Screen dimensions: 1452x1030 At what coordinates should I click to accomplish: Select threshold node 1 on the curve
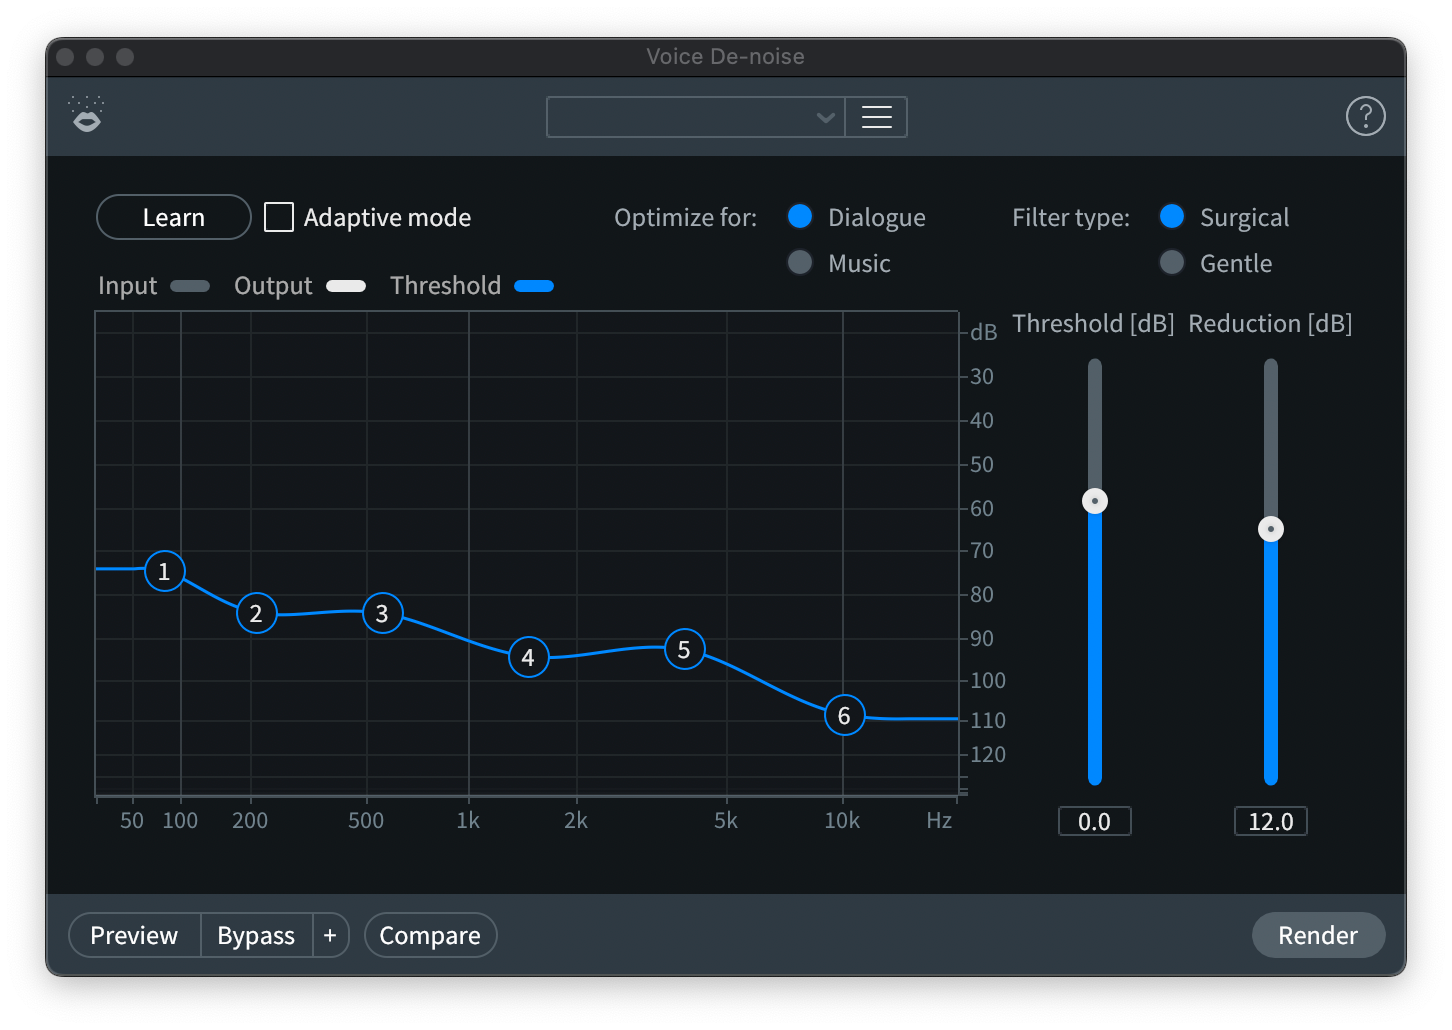(x=164, y=571)
